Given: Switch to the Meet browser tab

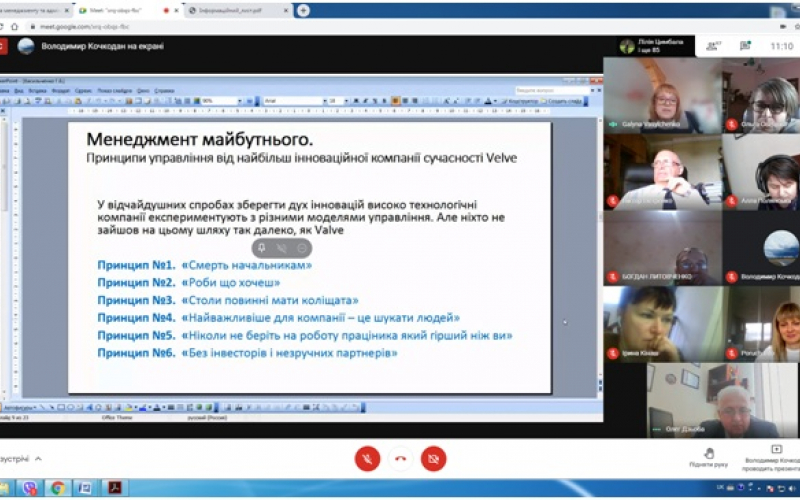Looking at the screenshot, I should (128, 10).
